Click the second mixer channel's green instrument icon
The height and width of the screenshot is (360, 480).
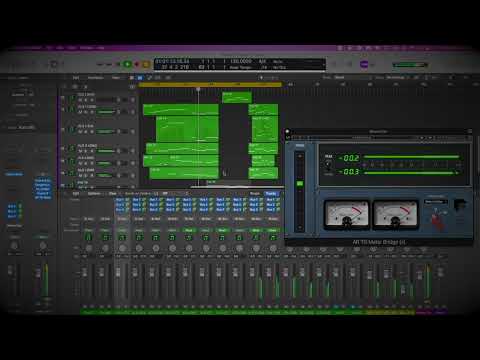click(105, 237)
